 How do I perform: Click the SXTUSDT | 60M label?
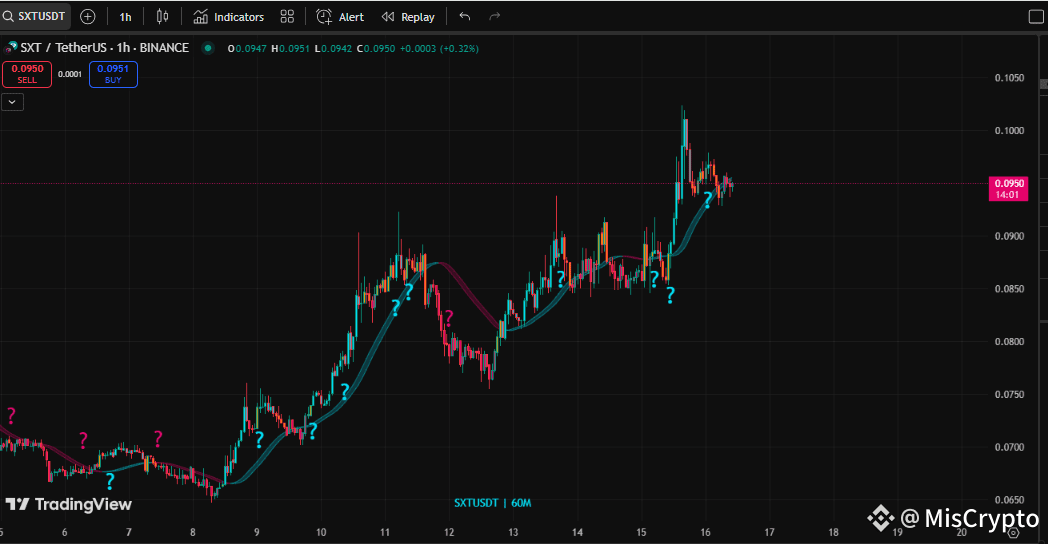(x=493, y=503)
